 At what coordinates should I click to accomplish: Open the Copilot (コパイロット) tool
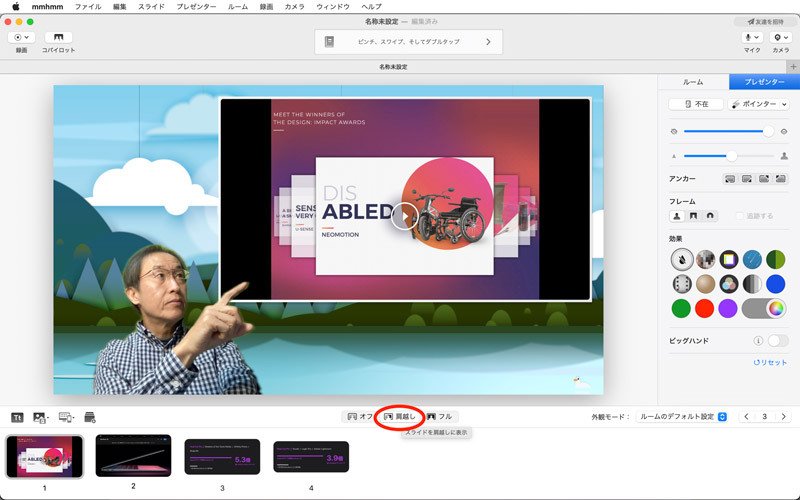59,37
